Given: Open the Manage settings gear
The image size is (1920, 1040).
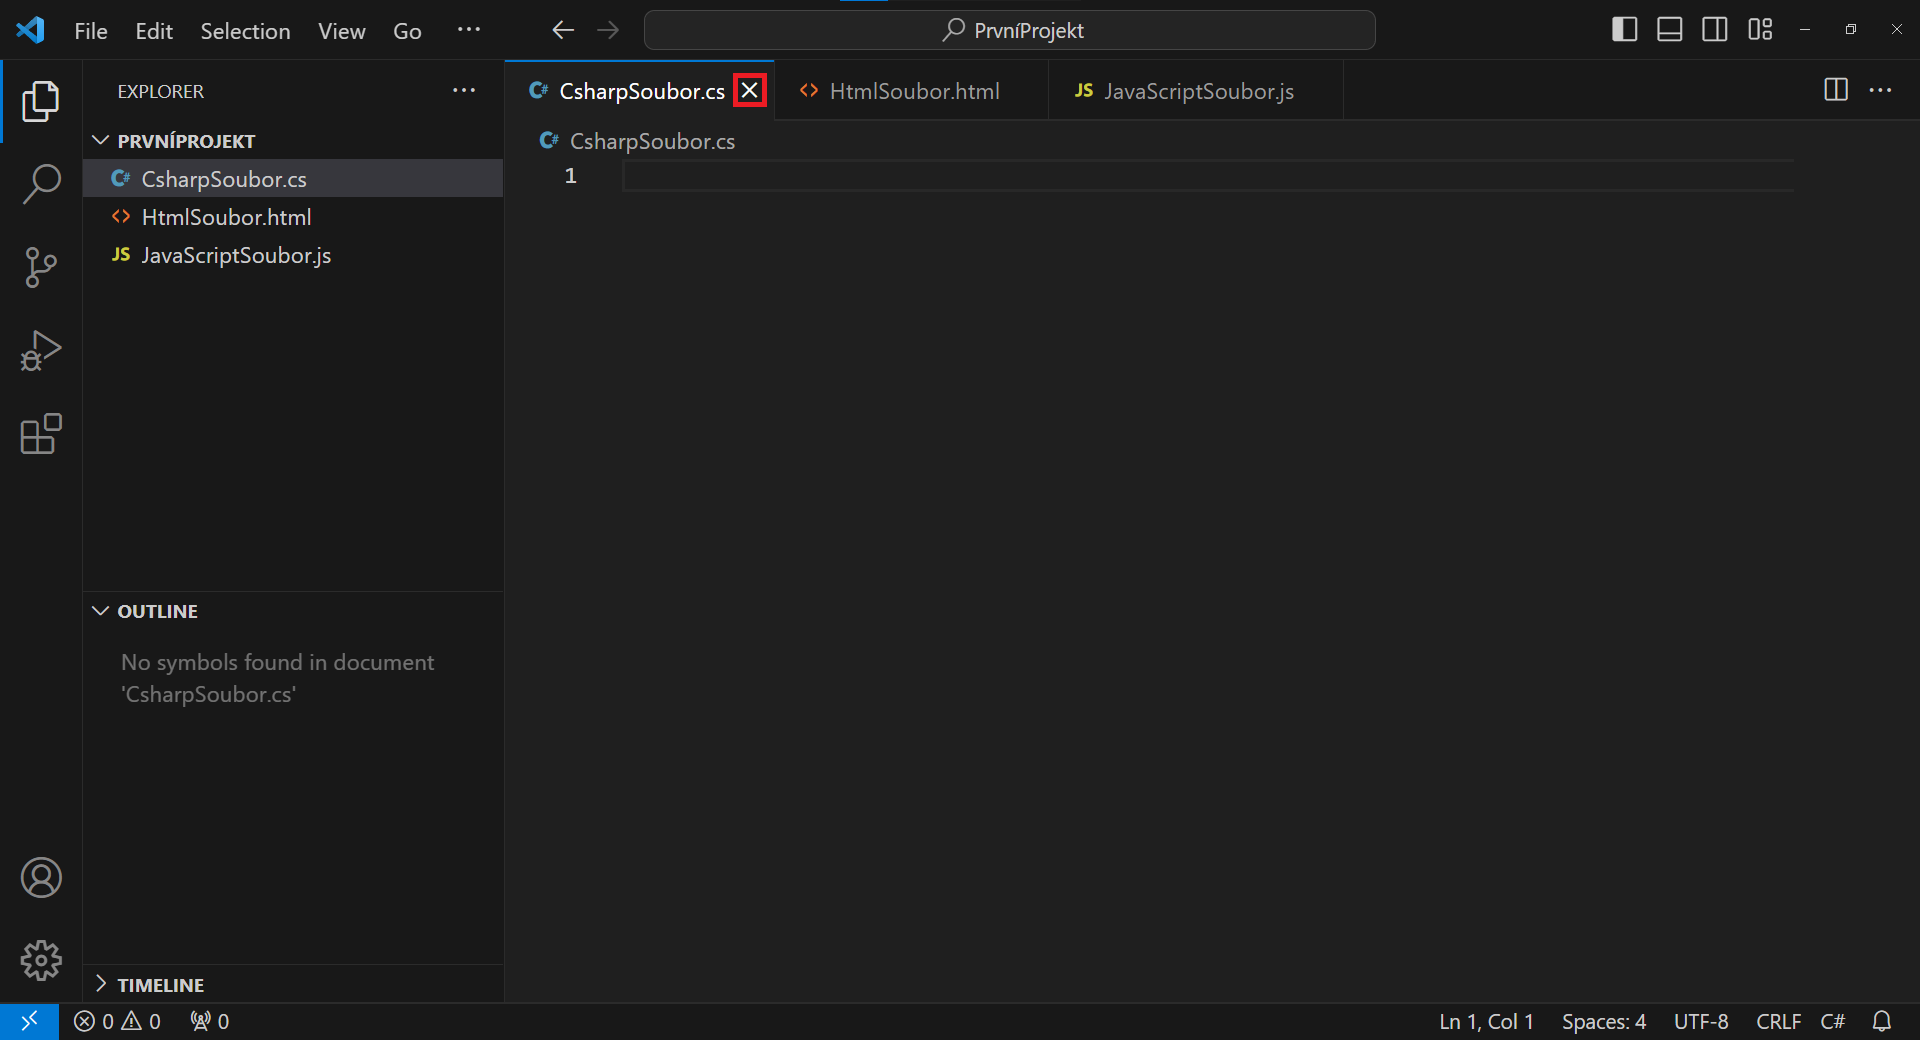Looking at the screenshot, I should point(40,961).
